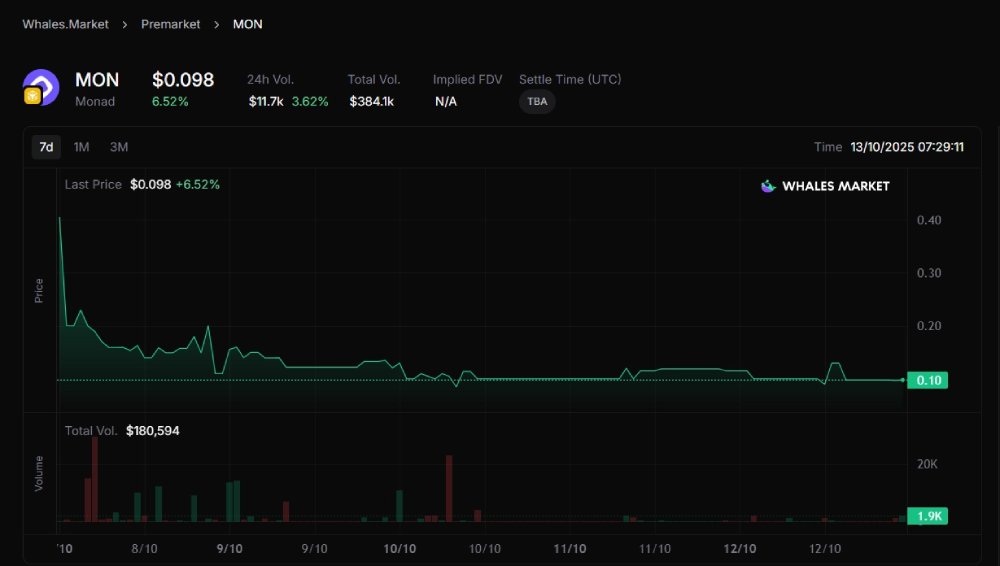
Task: Click the price line endpoint dot
Action: 904,380
